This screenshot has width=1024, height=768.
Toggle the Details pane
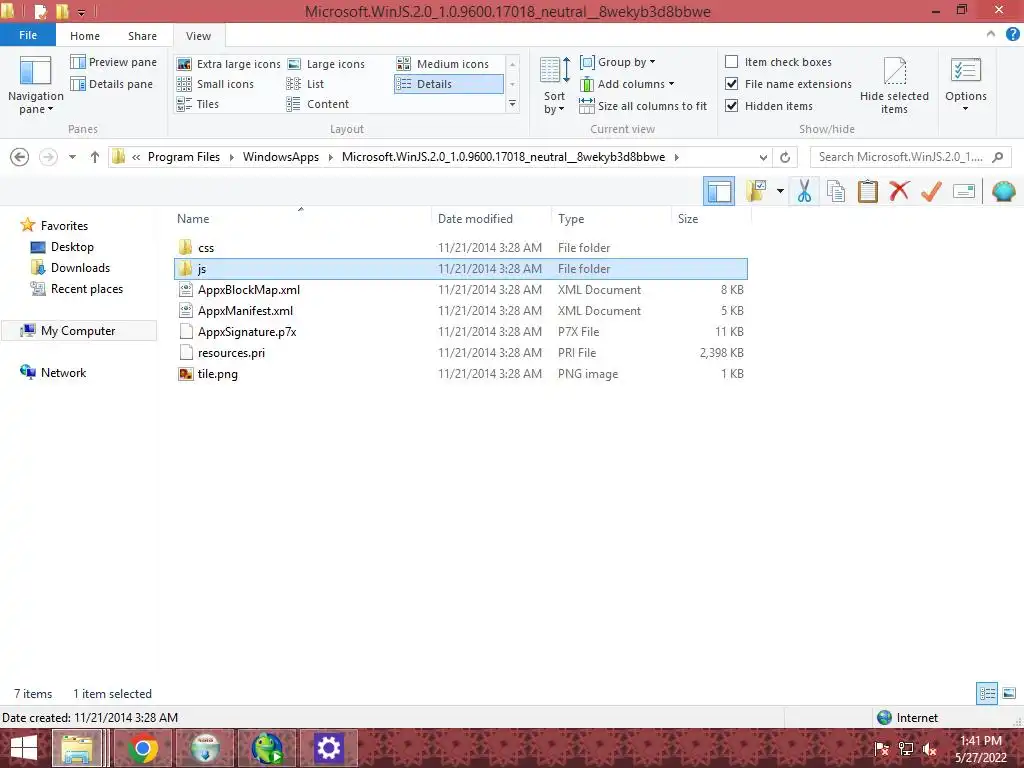[x=112, y=84]
